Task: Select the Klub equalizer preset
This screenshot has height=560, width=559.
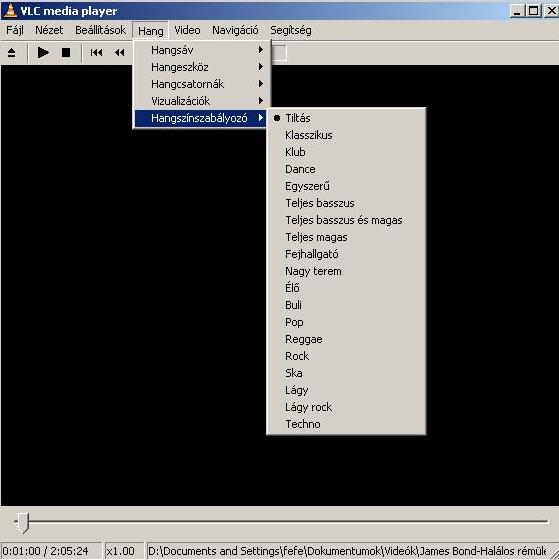Action: coord(346,152)
